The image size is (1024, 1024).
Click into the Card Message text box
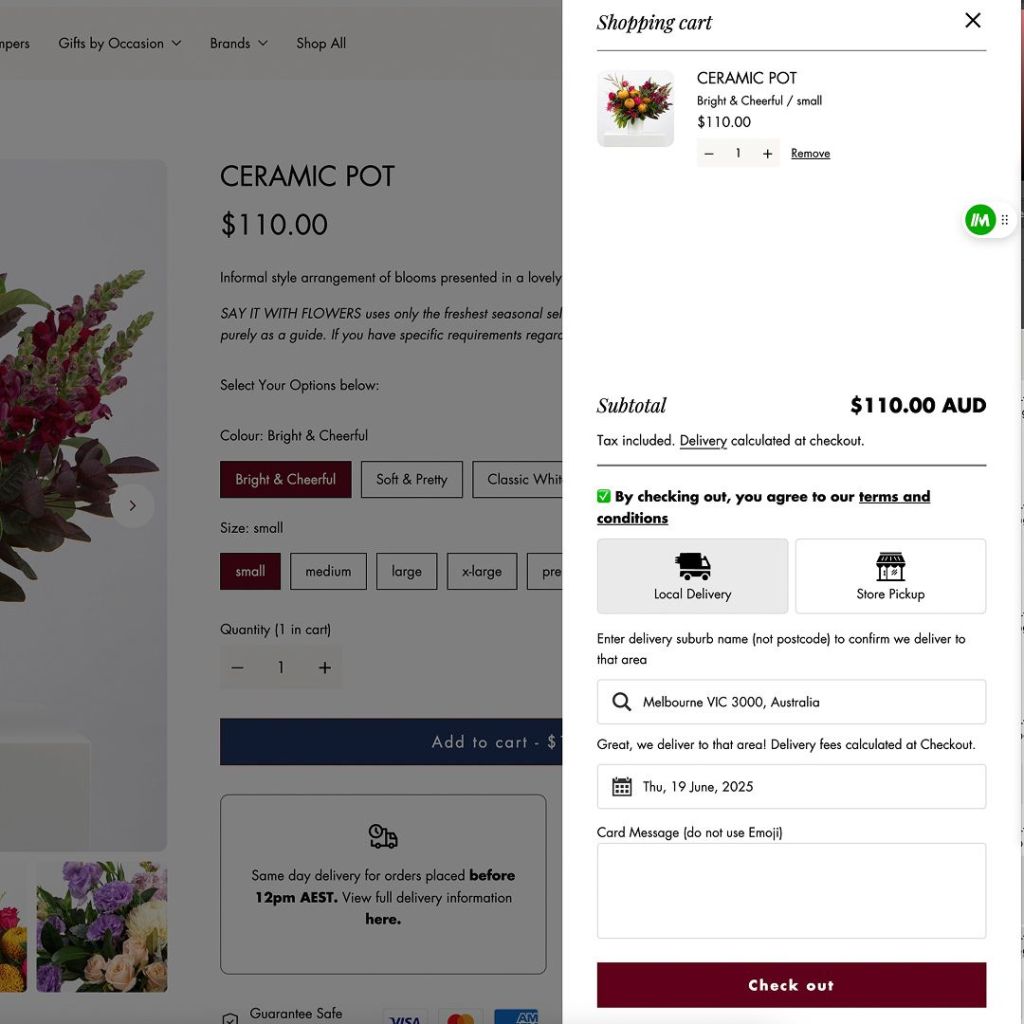791,890
